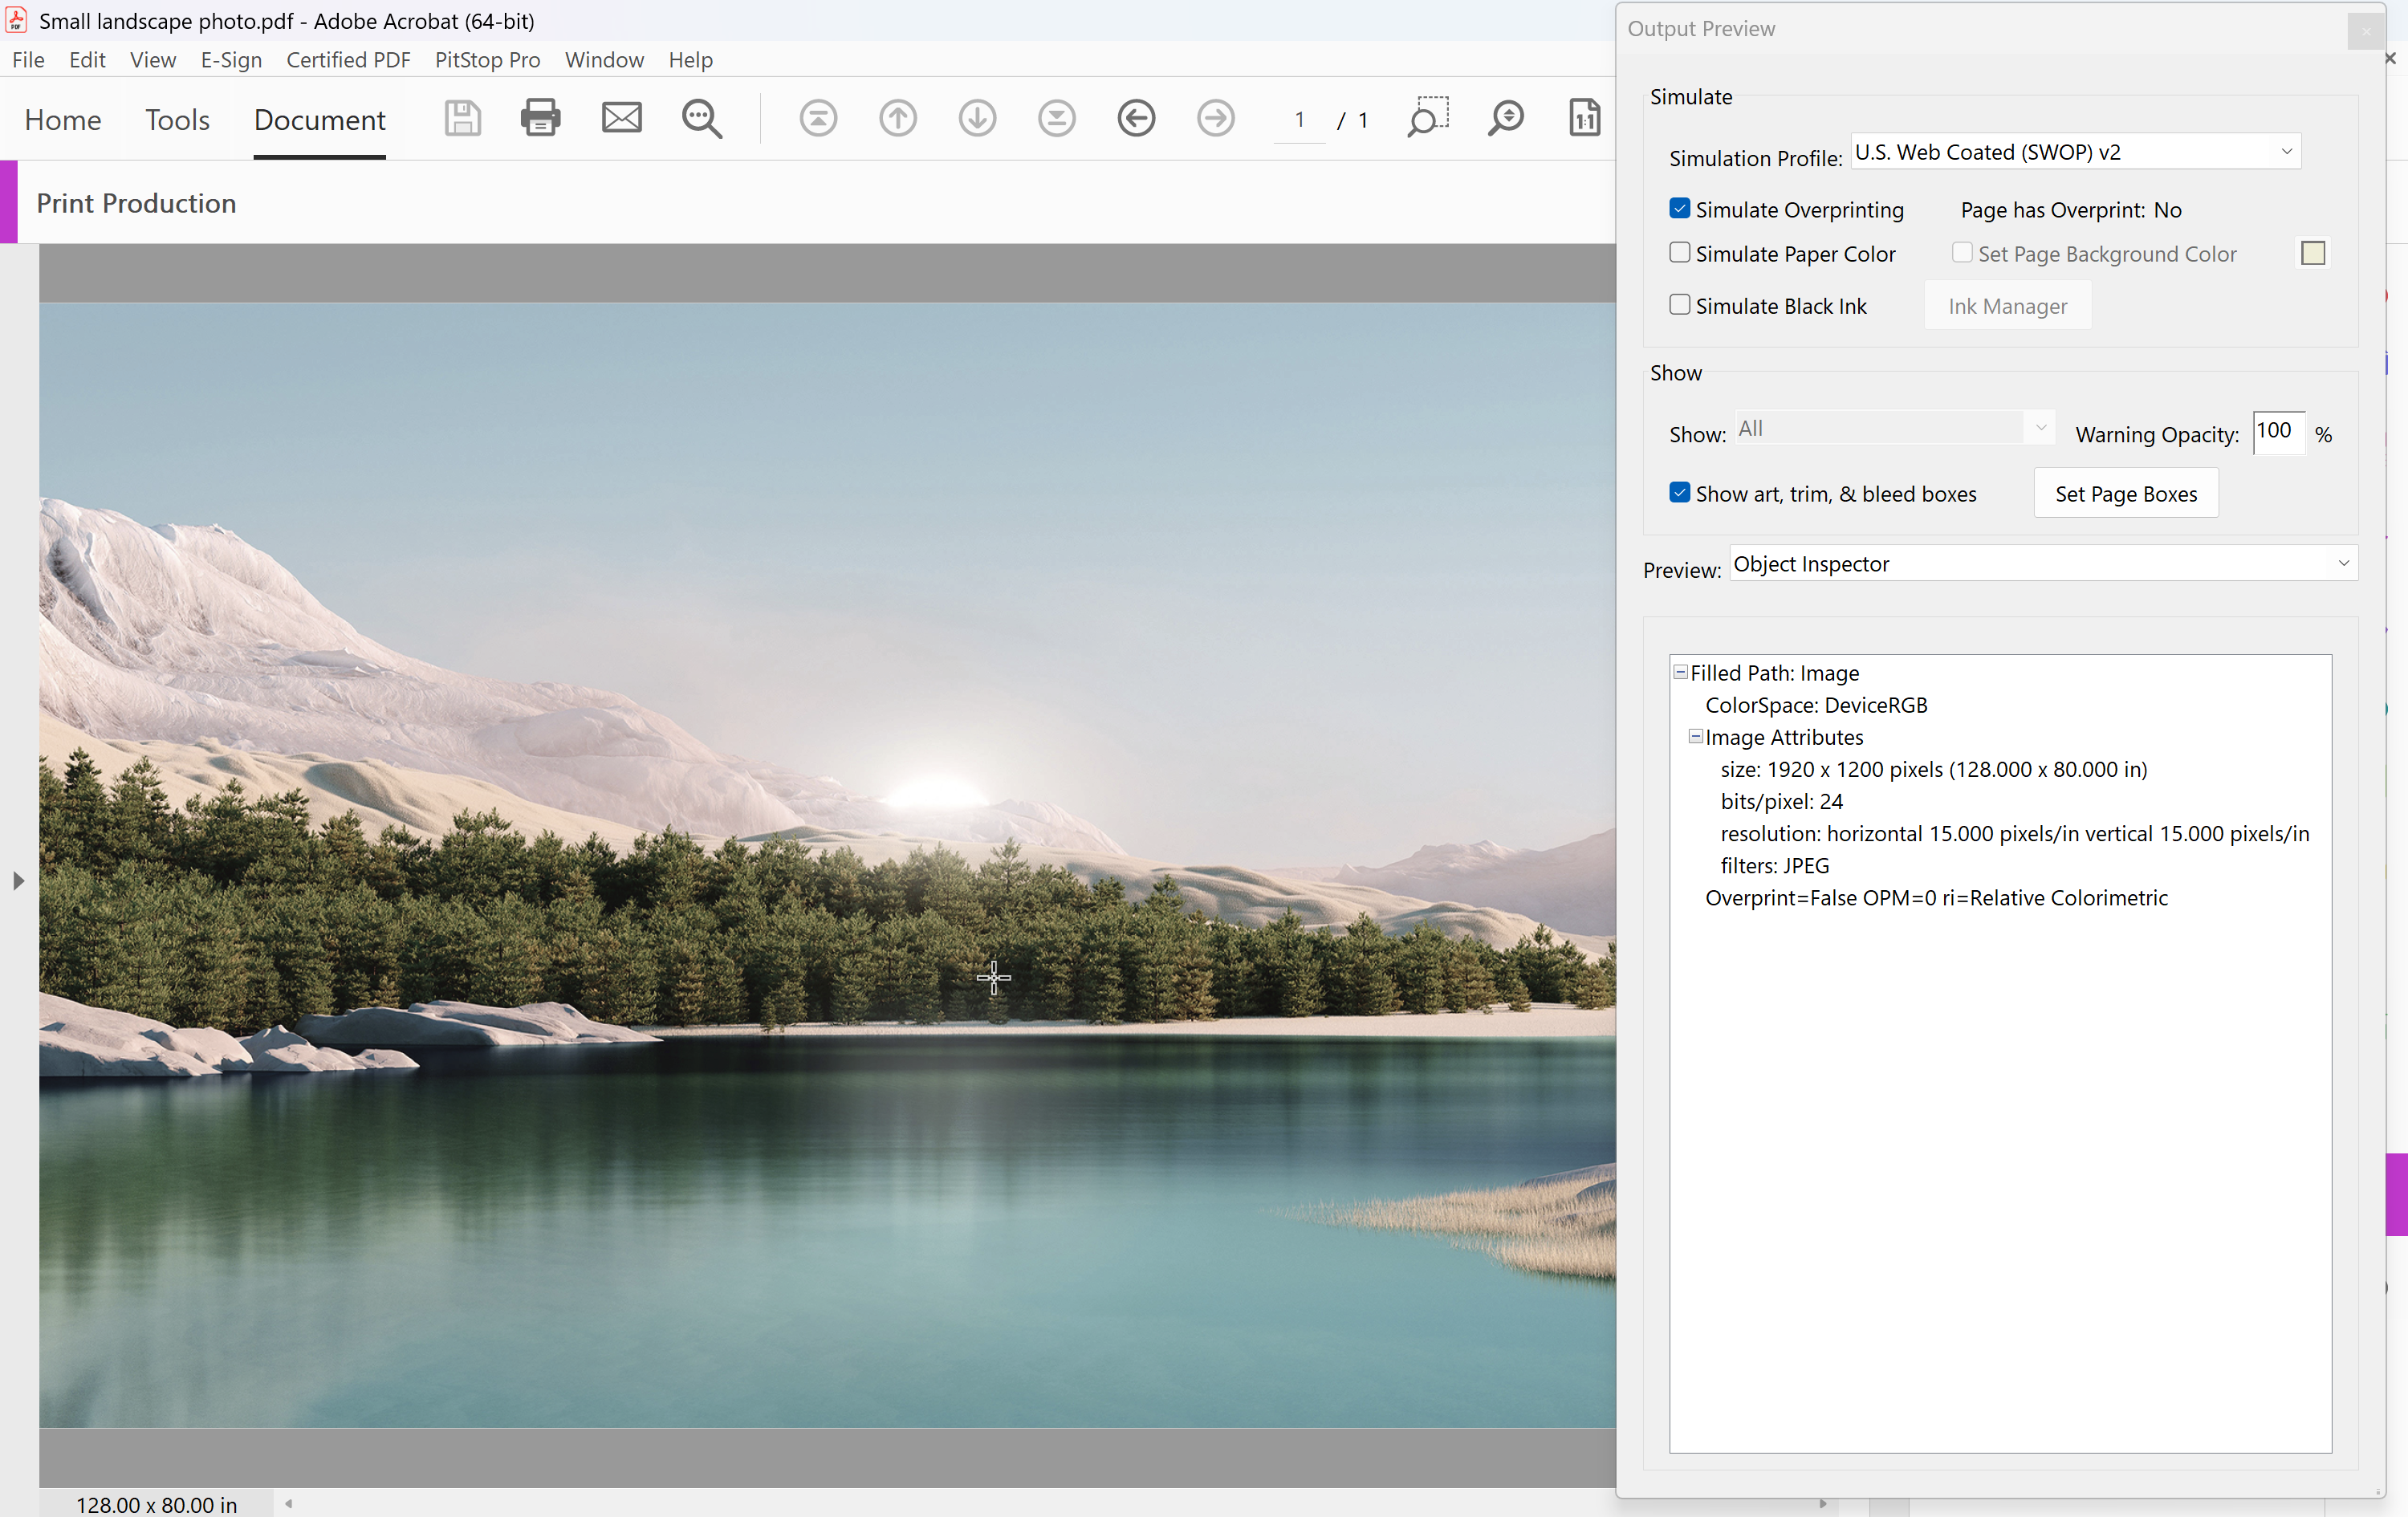Click the page number input field
This screenshot has height=1517, width=2408.
pyautogui.click(x=1299, y=120)
